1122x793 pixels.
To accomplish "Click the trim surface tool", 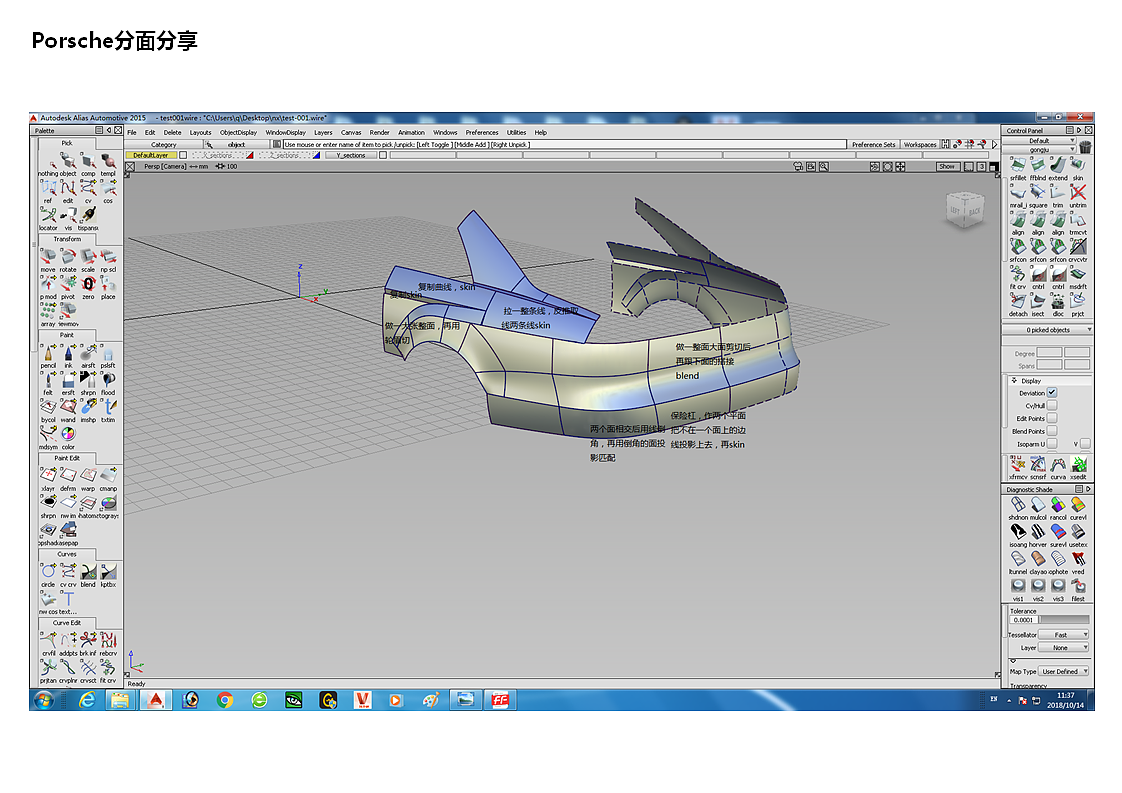I will pos(1058,193).
